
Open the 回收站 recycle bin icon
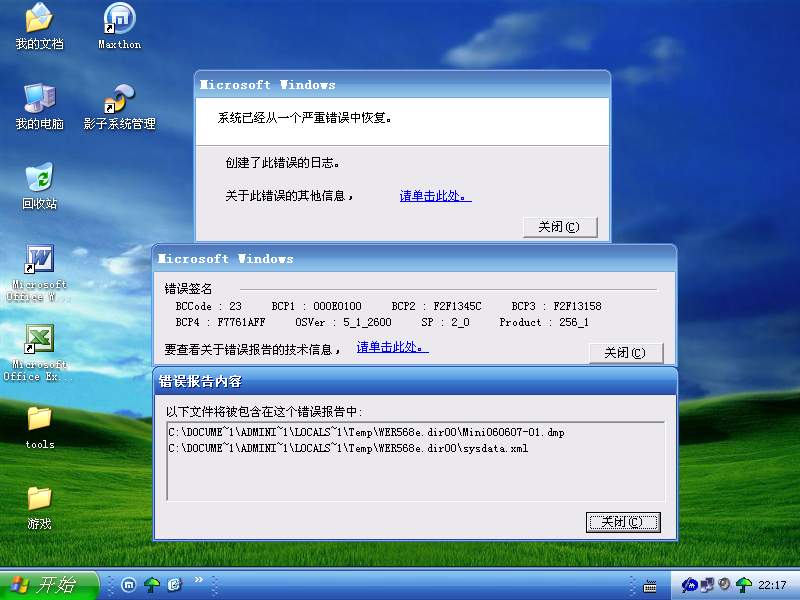coord(39,186)
